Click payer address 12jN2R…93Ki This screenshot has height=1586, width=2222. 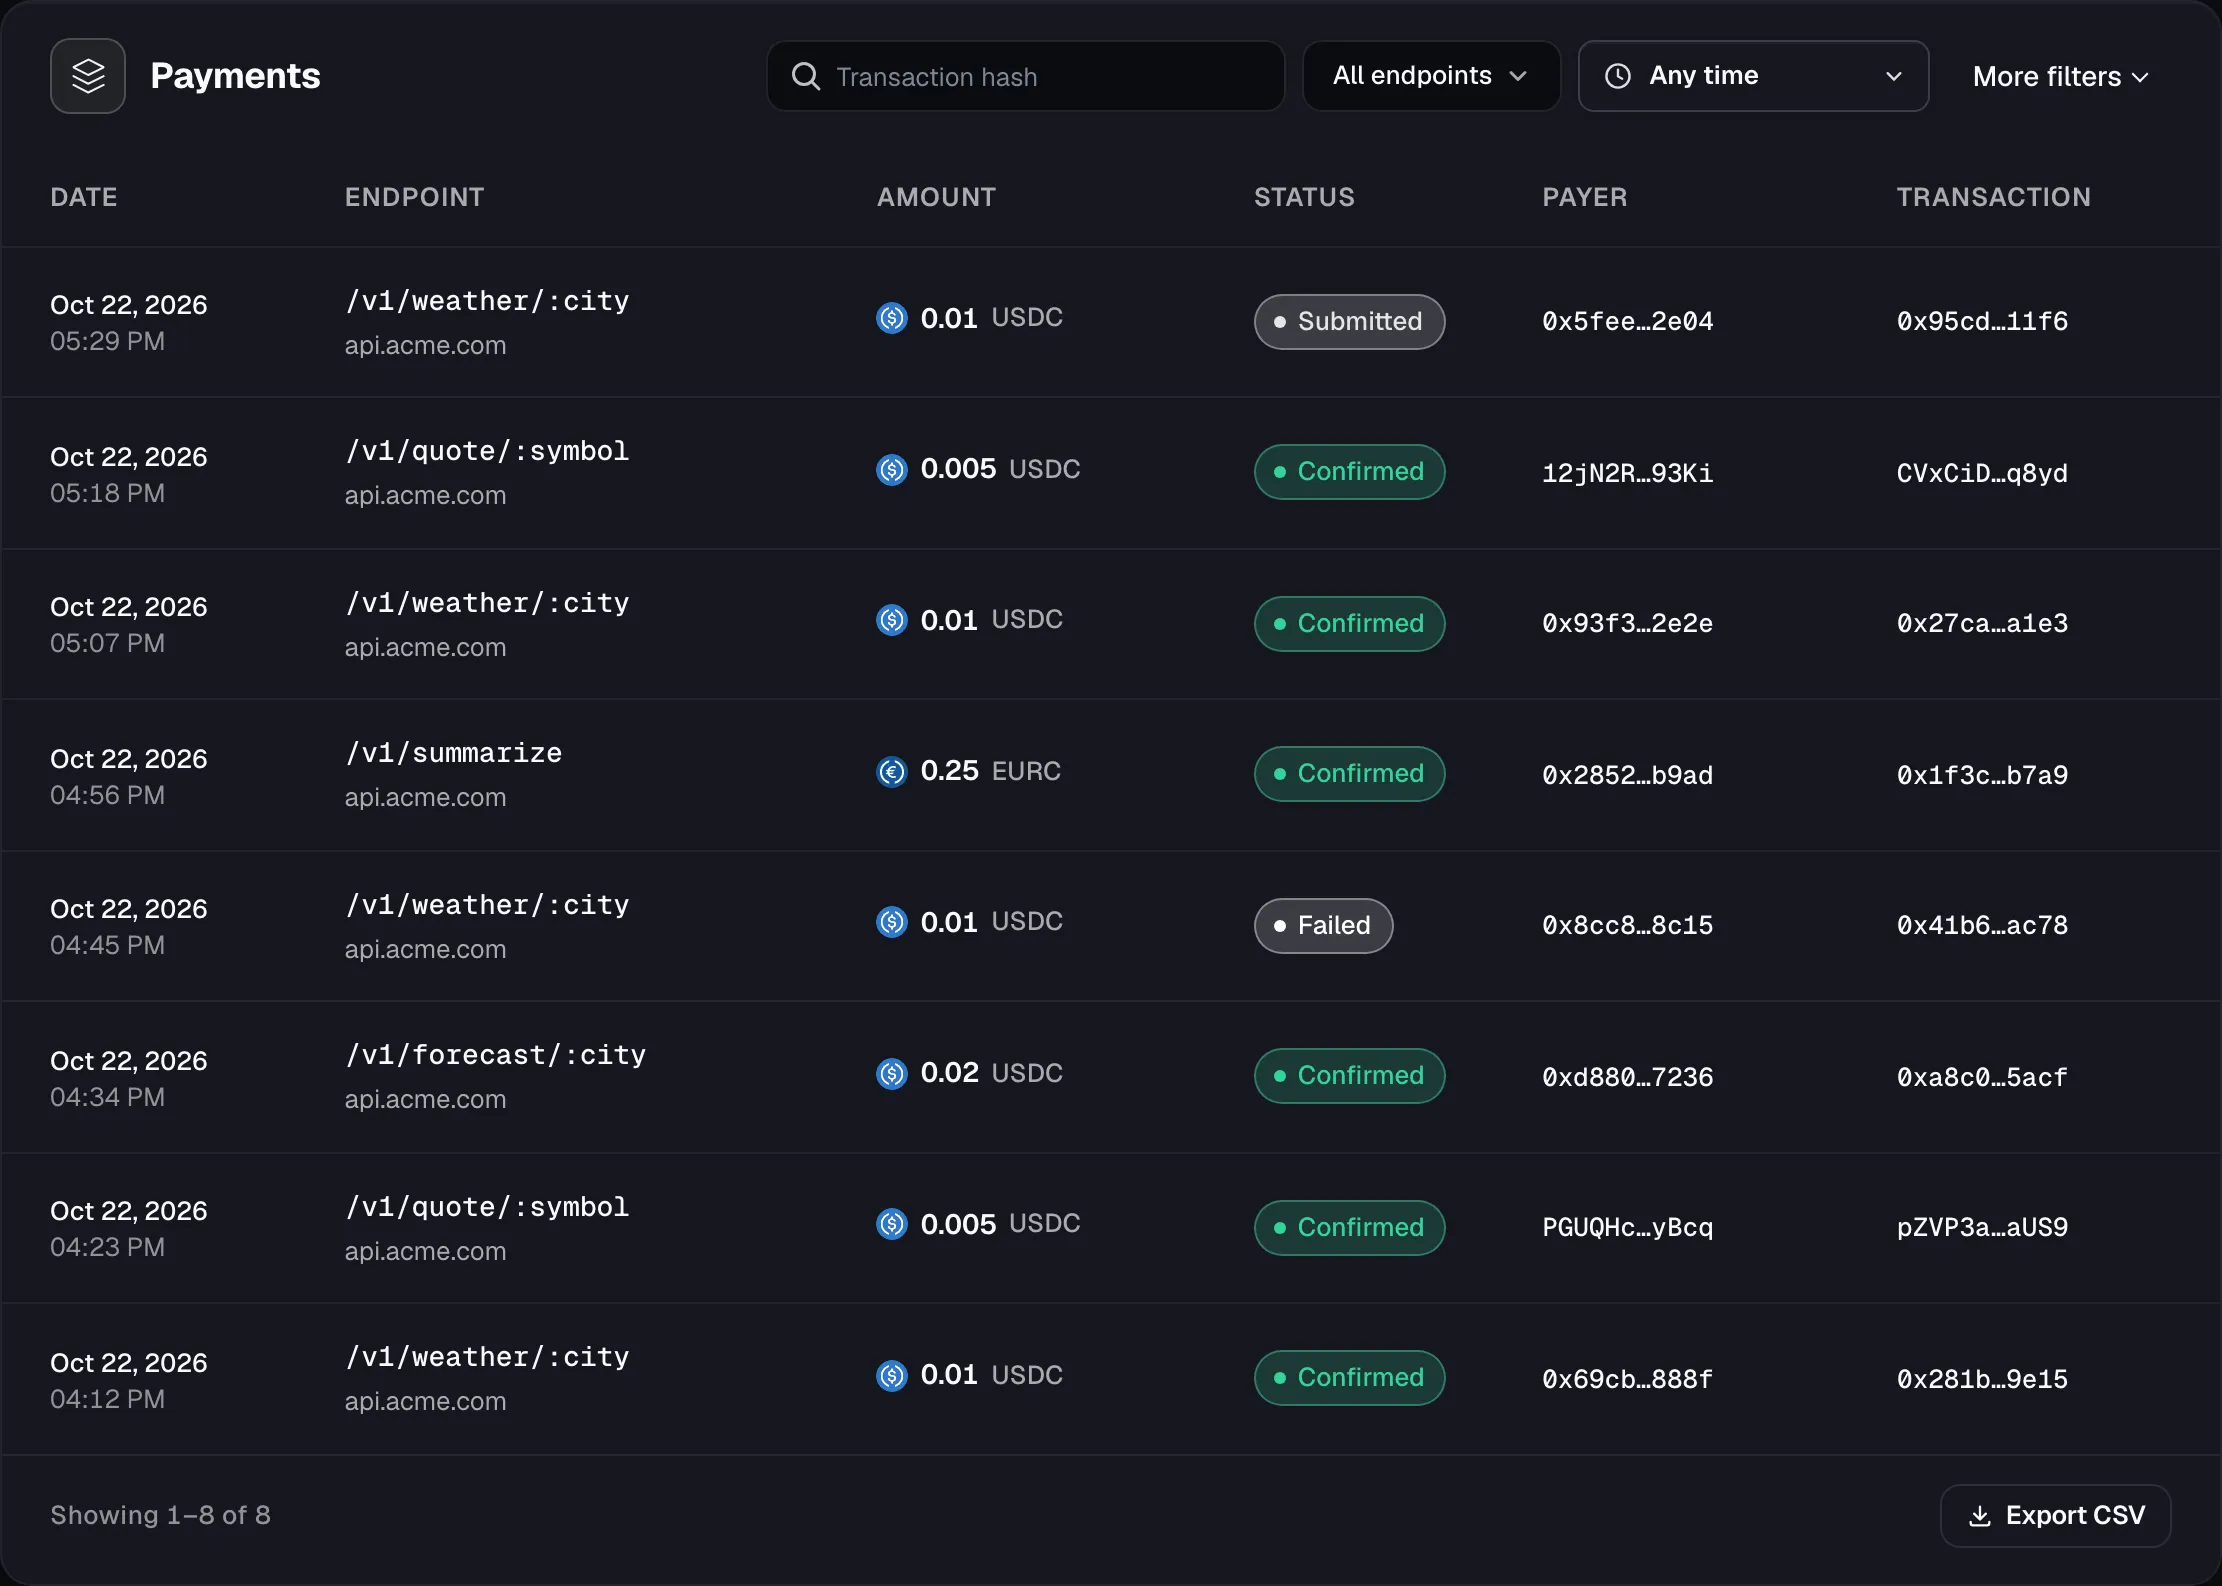tap(1627, 473)
